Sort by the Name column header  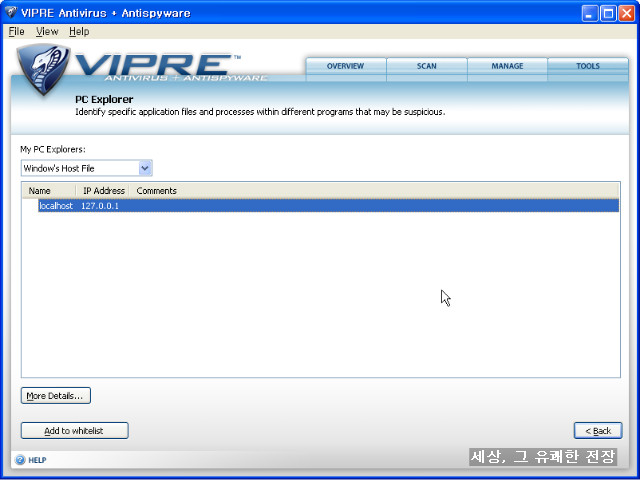click(x=49, y=191)
